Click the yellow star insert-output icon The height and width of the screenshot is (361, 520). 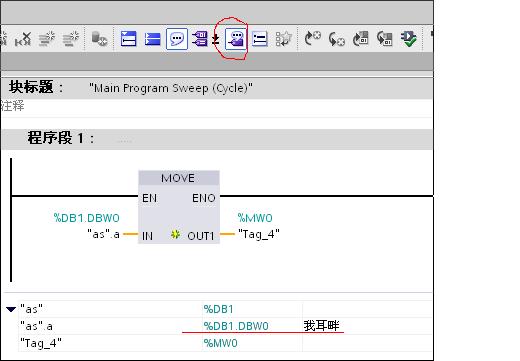tap(175, 234)
